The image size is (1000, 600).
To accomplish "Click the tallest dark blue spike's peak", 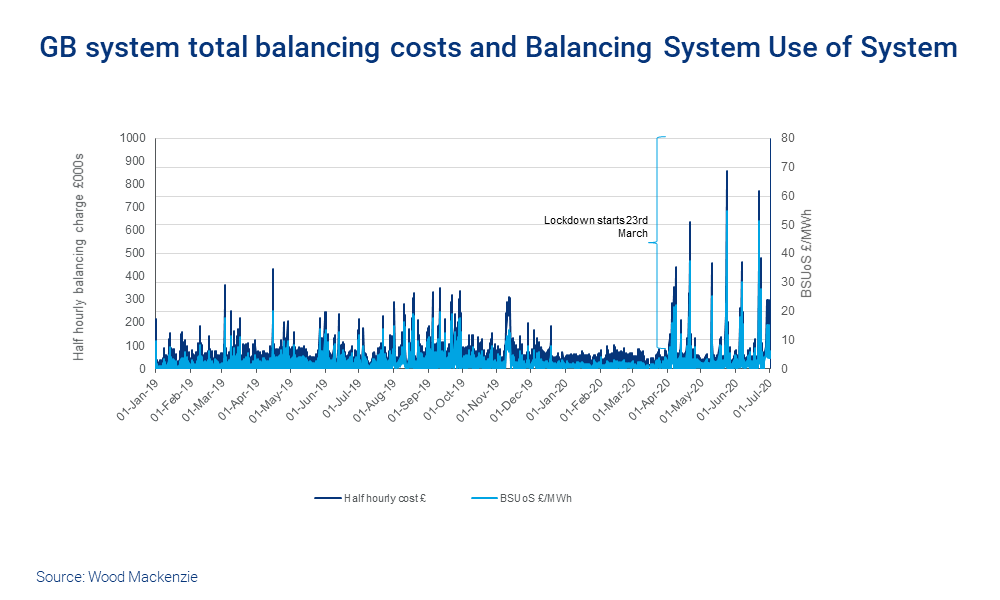I will (x=727, y=171).
